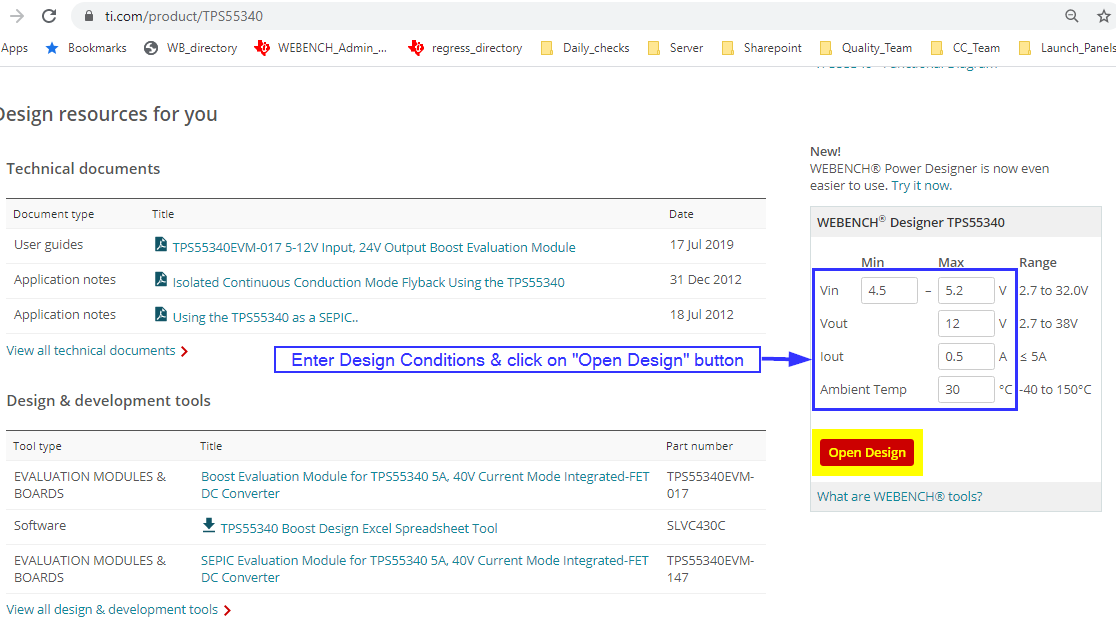Open TPS55340 Boost Design Excel Spreadsheet Tool

[x=359, y=529]
